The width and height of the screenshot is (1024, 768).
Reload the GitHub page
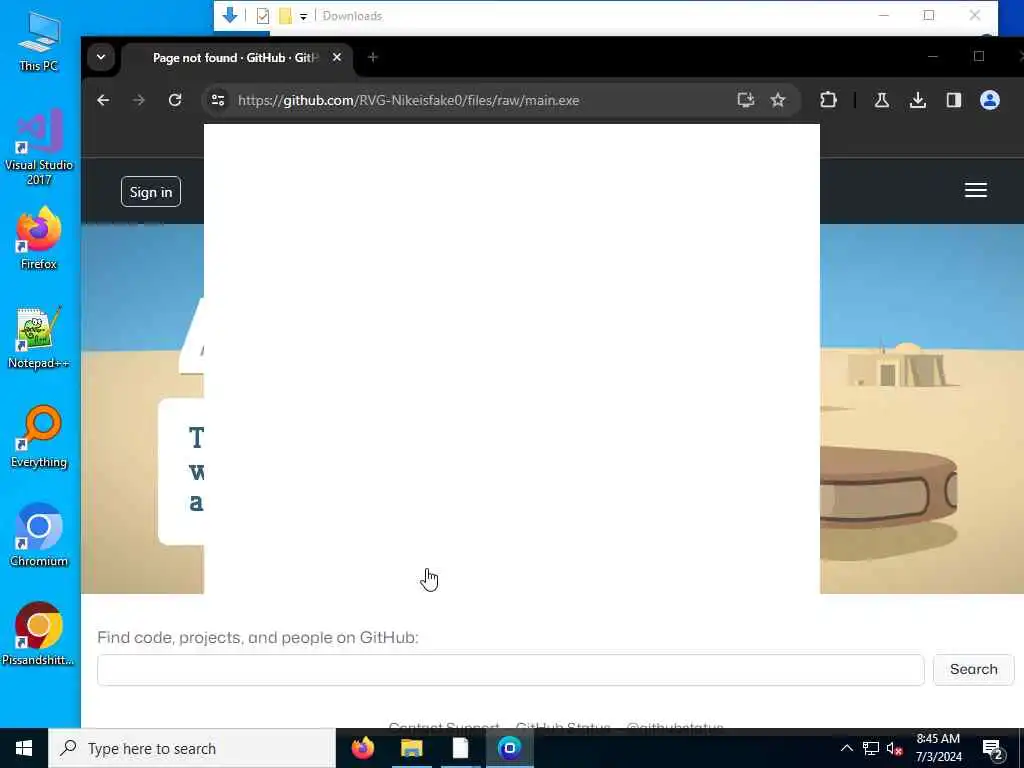point(174,100)
